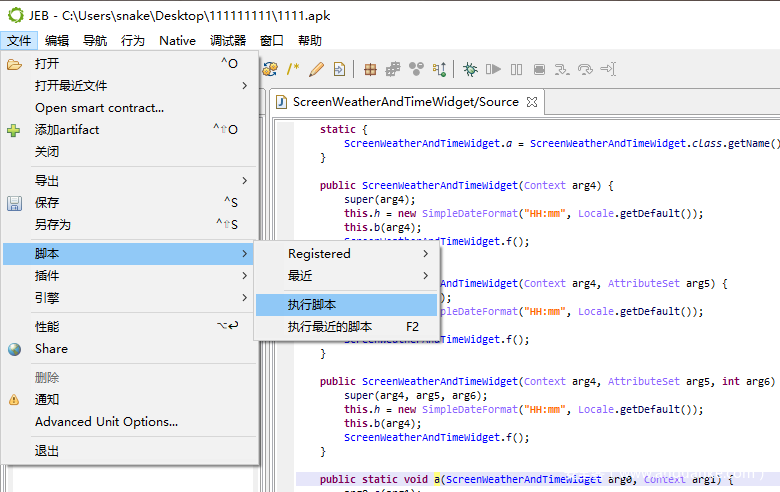Click the 保存 save menu item
780x492 pixels.
[47, 203]
